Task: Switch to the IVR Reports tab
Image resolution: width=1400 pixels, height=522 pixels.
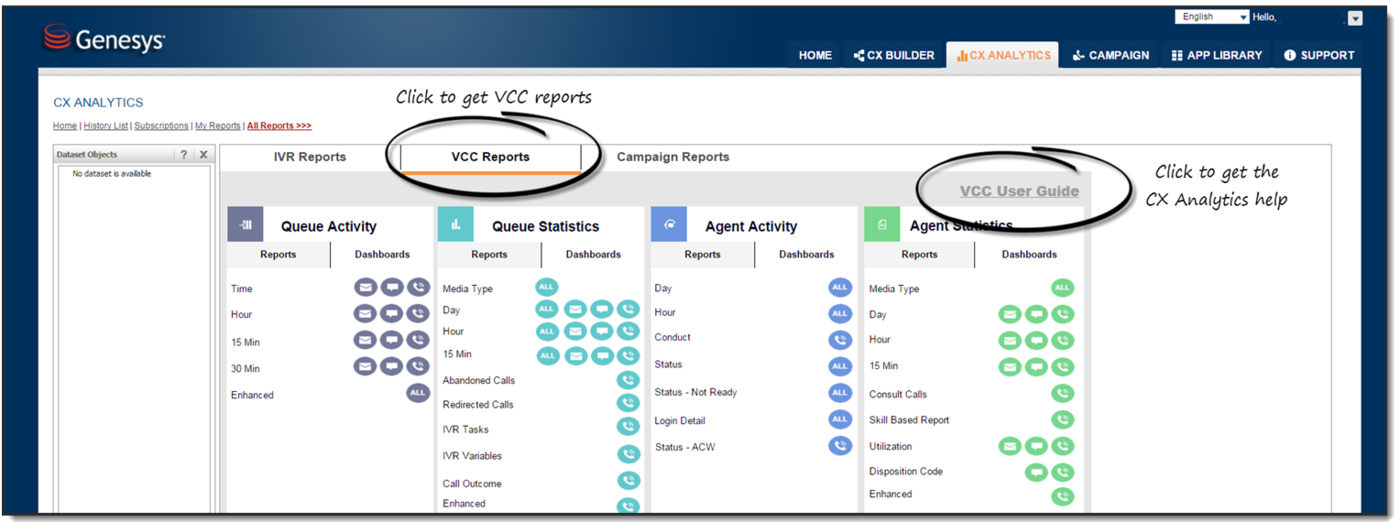Action: pyautogui.click(x=310, y=157)
